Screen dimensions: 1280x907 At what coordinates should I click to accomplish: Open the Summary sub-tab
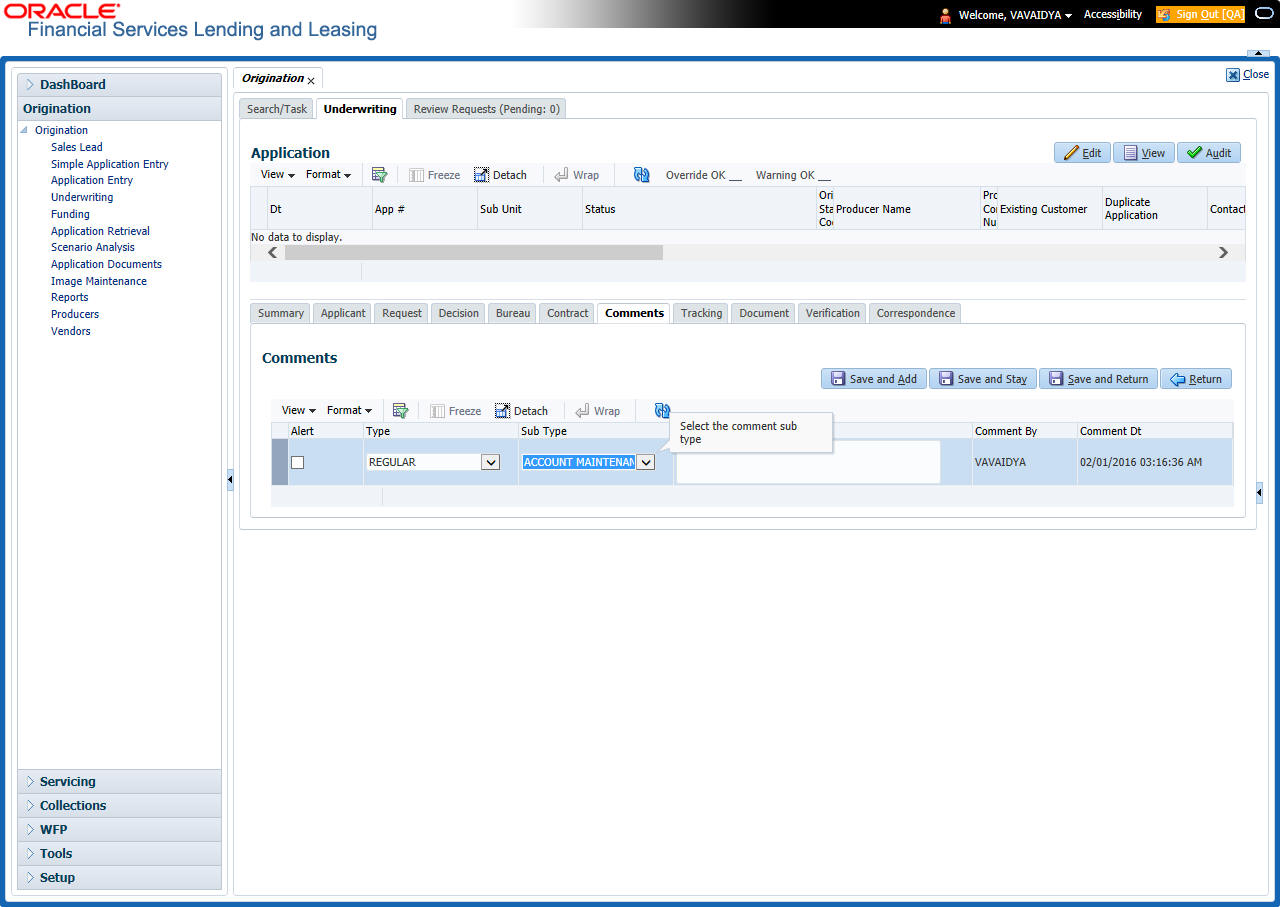click(280, 313)
